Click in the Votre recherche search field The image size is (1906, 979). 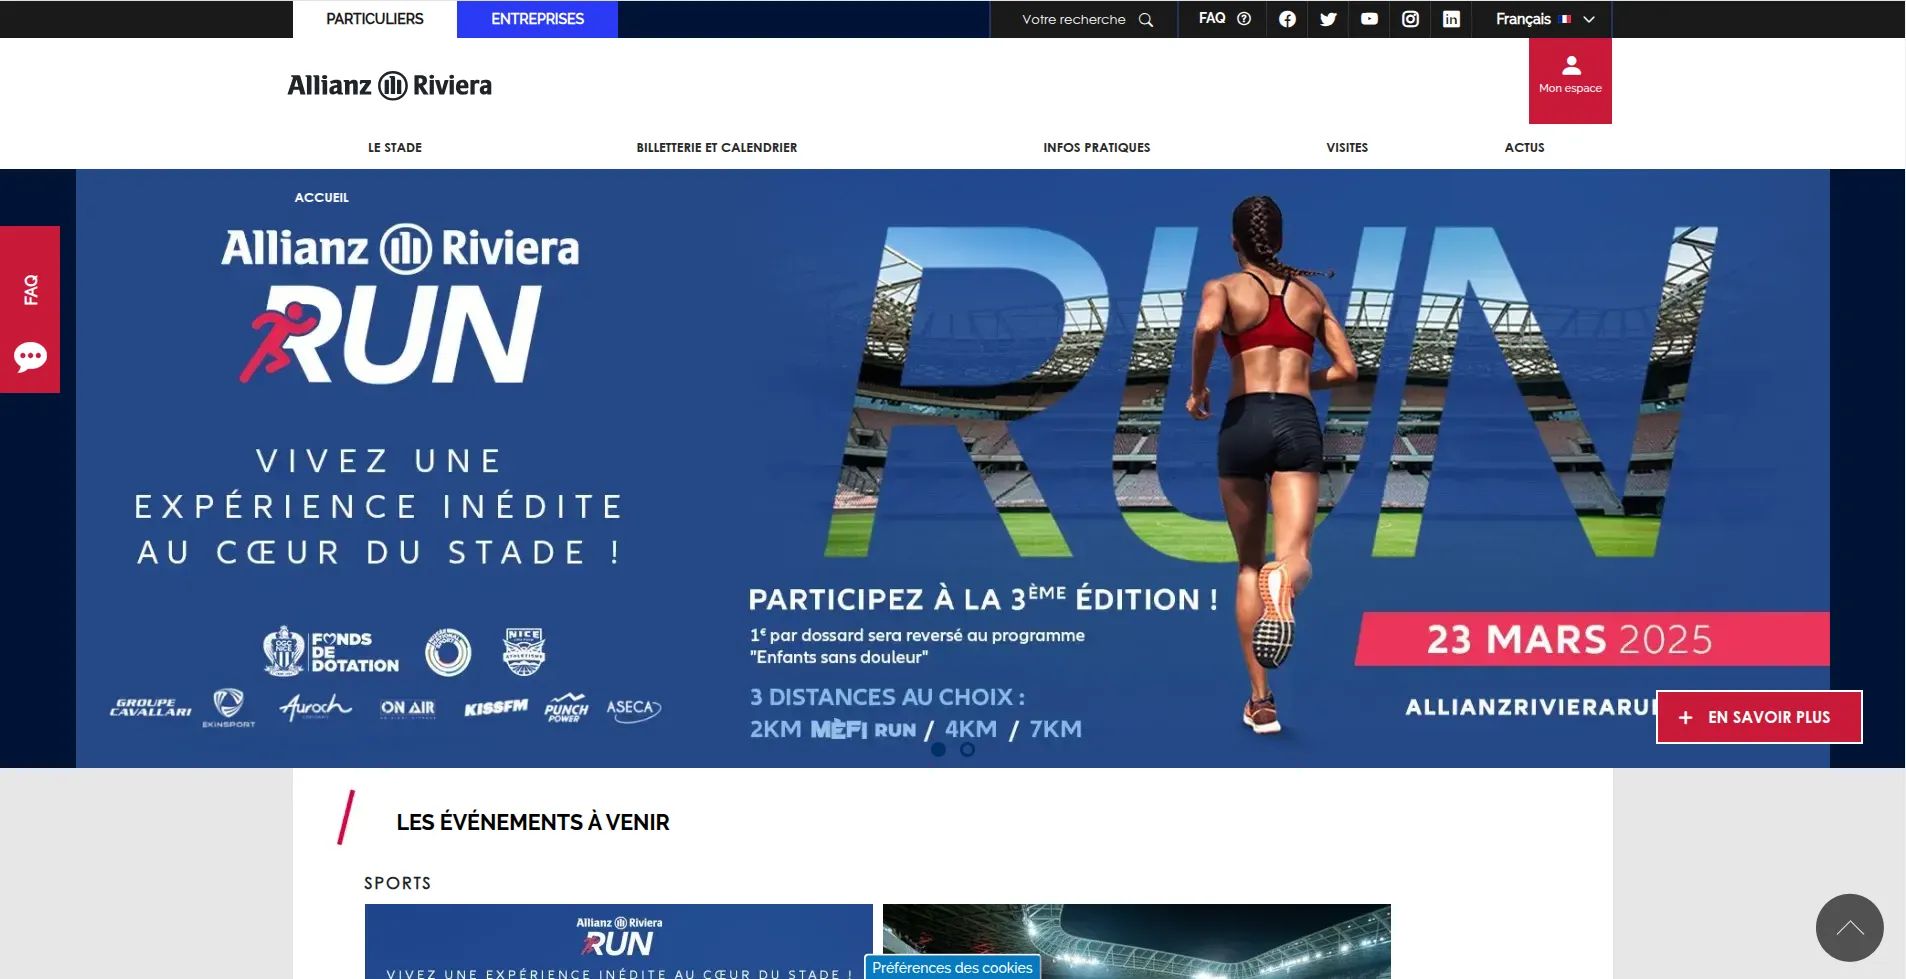point(1073,19)
